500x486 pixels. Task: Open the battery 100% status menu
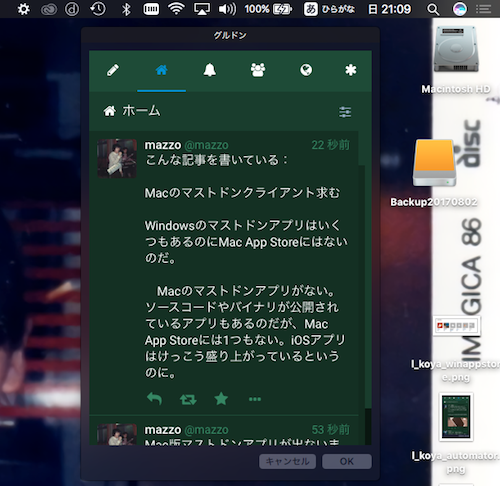click(x=268, y=9)
